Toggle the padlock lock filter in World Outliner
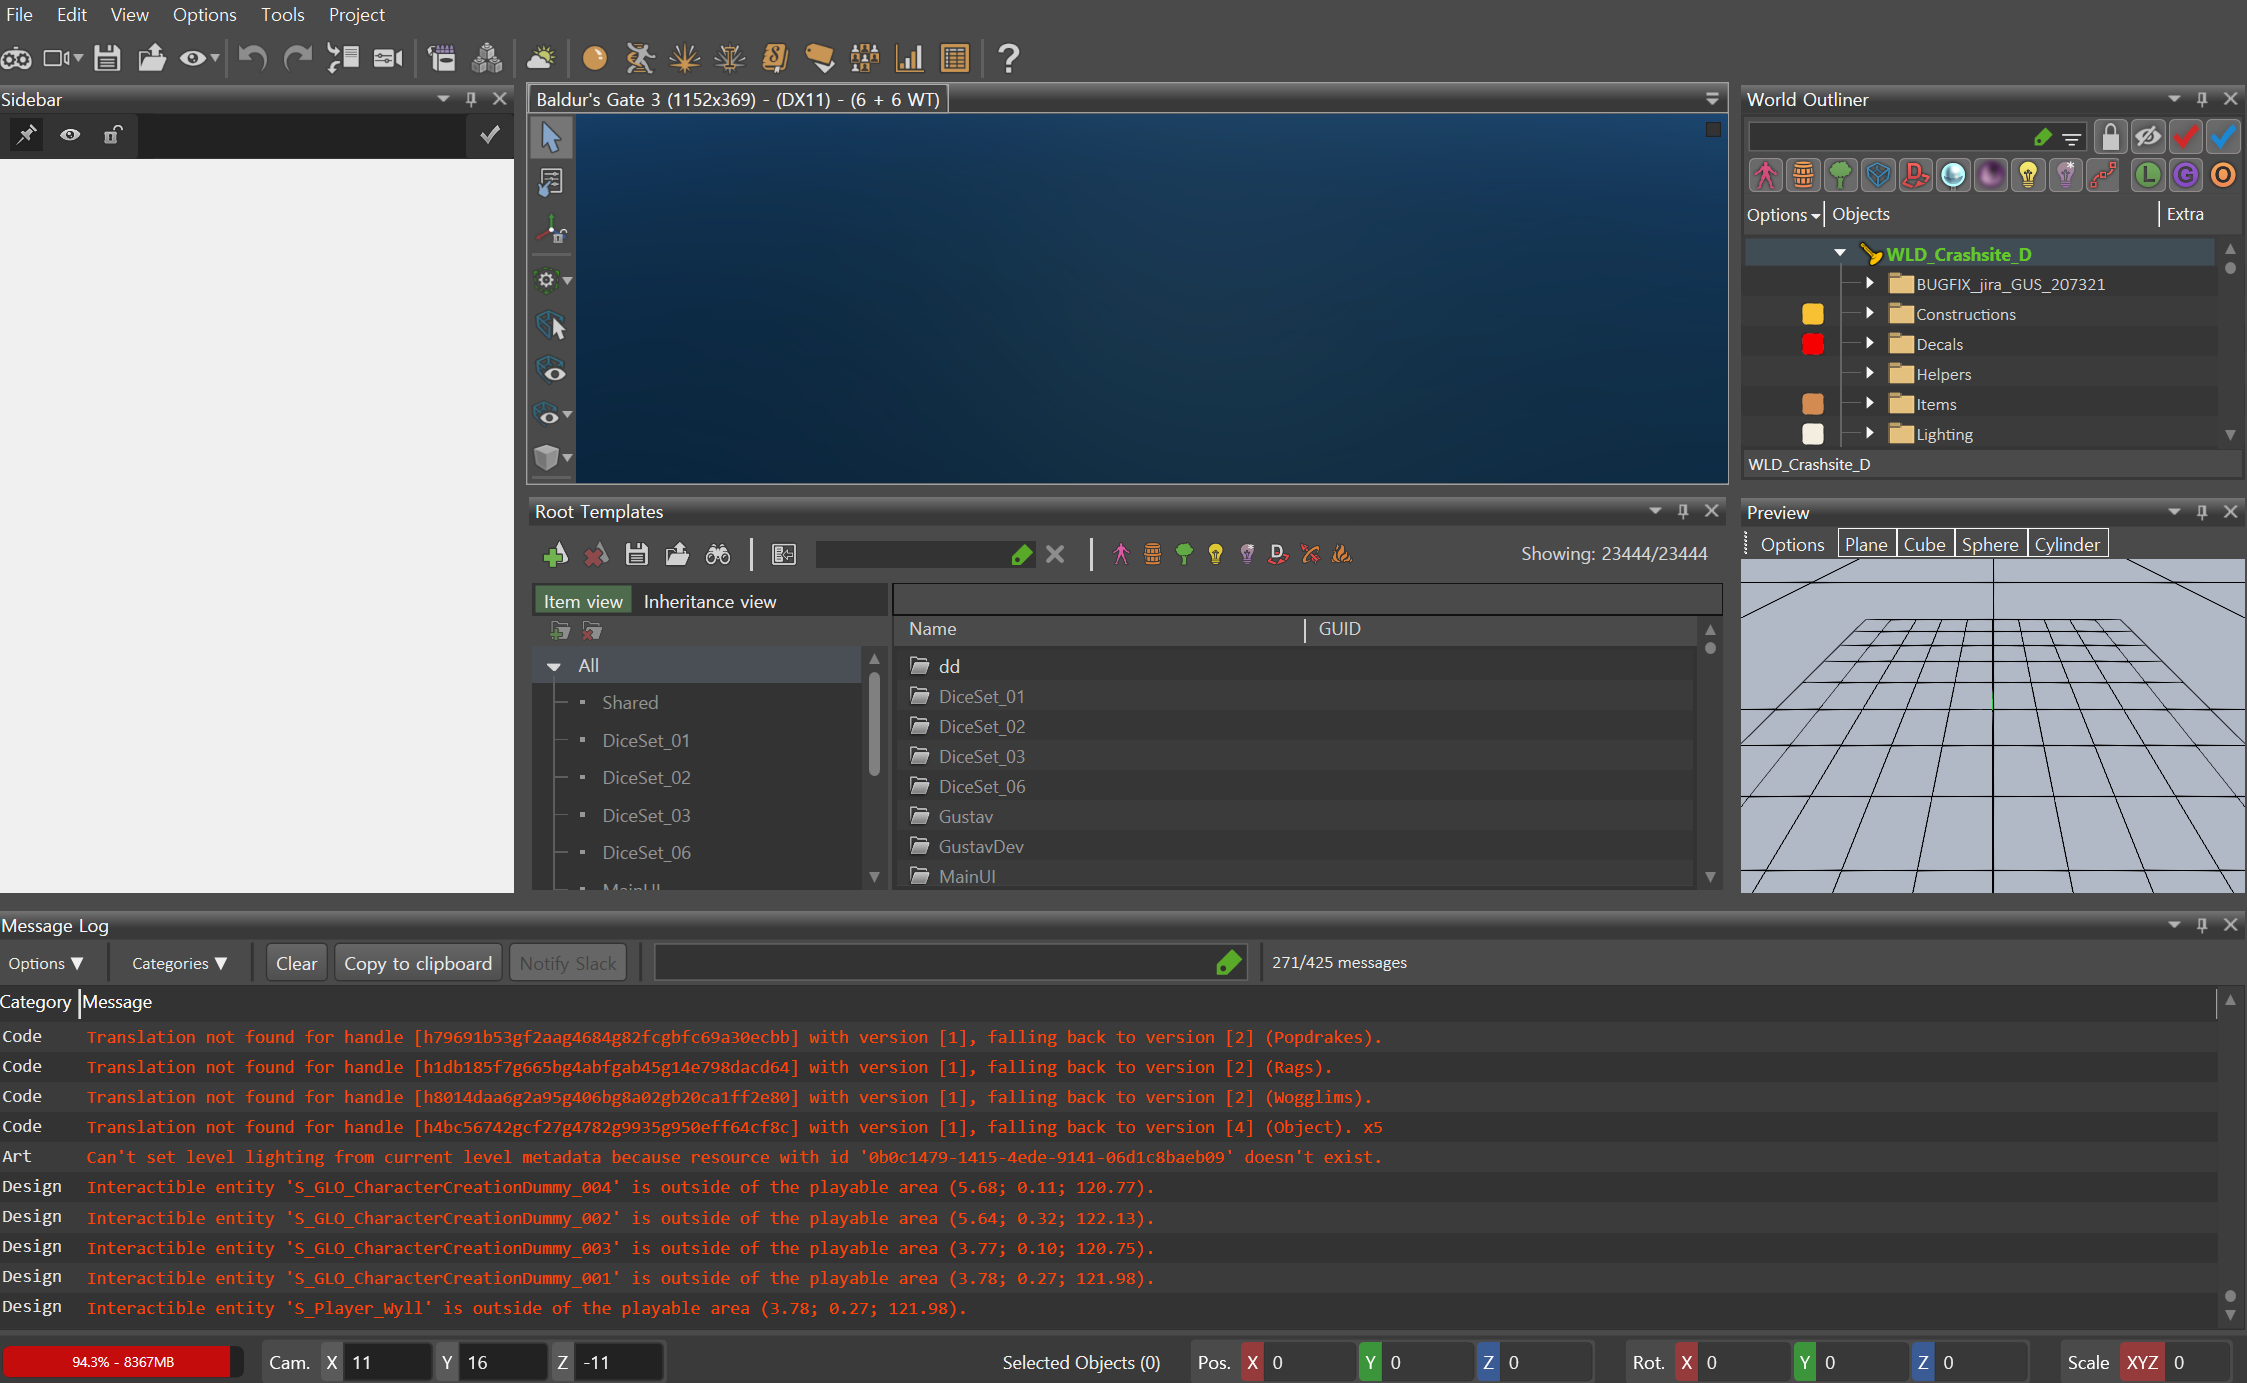Screen dimensions: 2247x1383 [2109, 135]
